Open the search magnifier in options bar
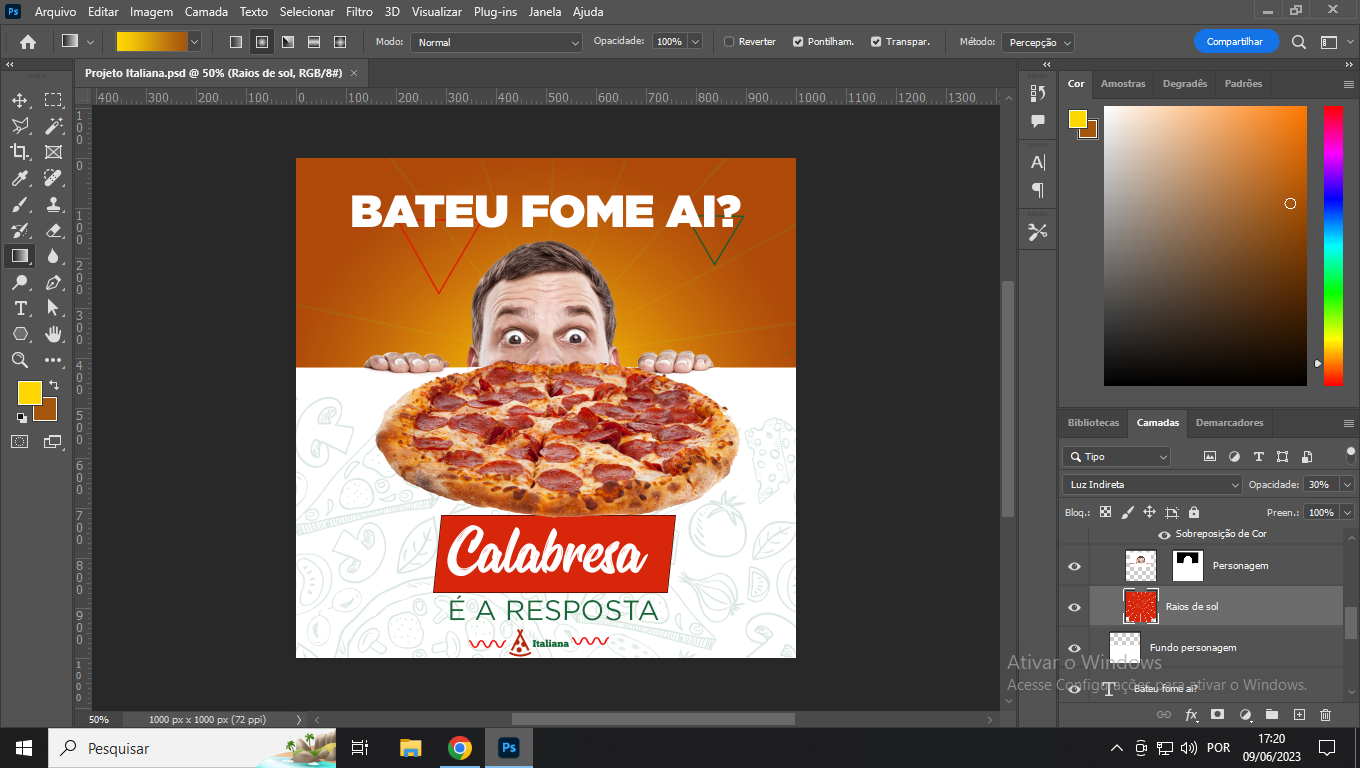The width and height of the screenshot is (1360, 768). (1299, 42)
